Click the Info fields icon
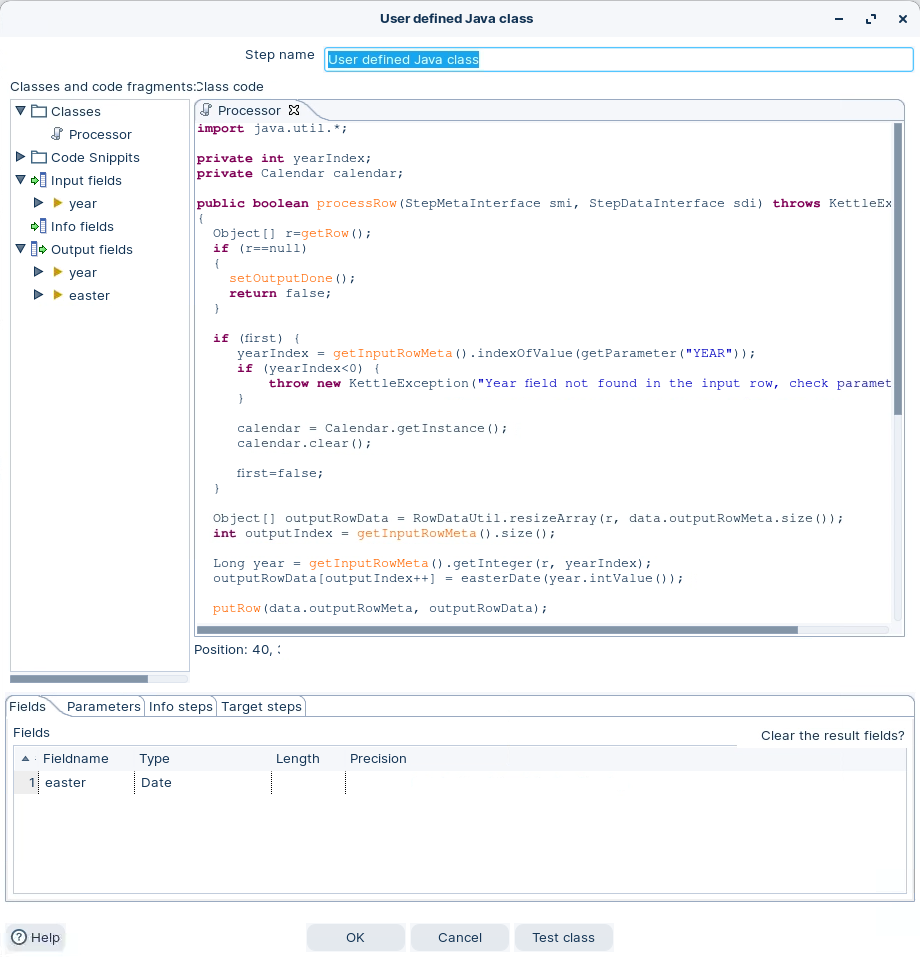This screenshot has width=920, height=957. click(x=39, y=227)
